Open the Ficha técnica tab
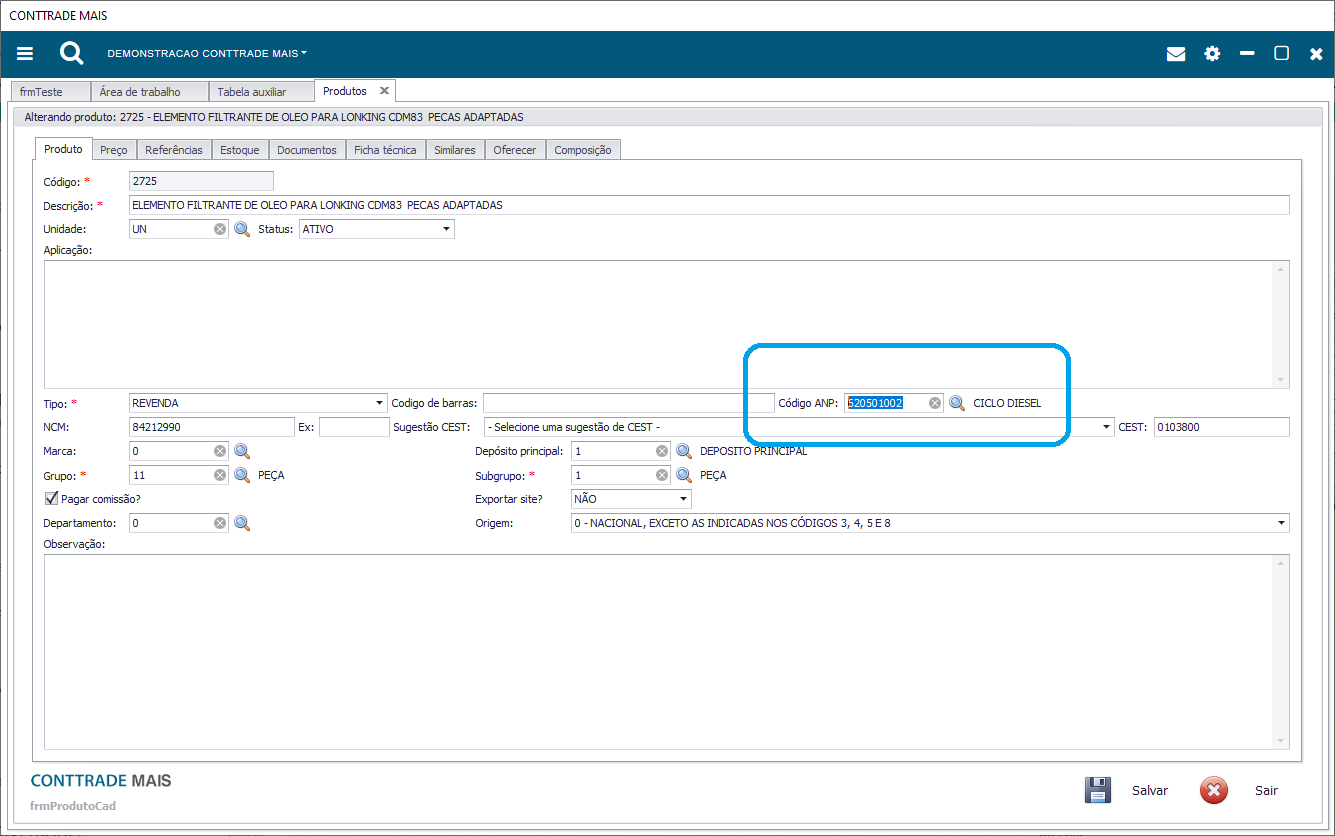The height and width of the screenshot is (836, 1335). pos(385,150)
